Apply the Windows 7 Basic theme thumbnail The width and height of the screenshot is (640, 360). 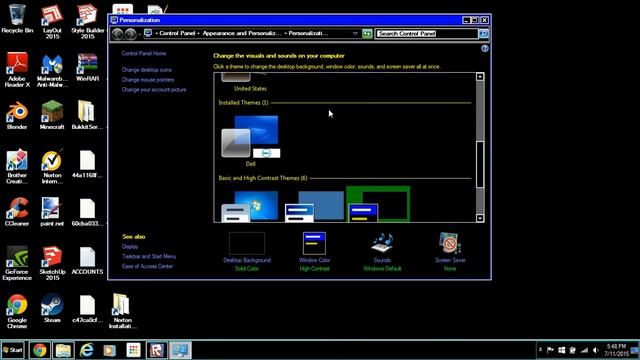click(x=251, y=207)
